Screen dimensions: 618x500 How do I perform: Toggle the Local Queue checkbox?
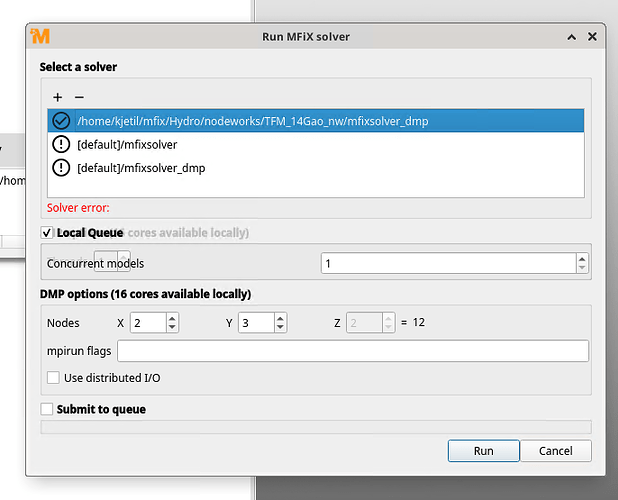47,233
